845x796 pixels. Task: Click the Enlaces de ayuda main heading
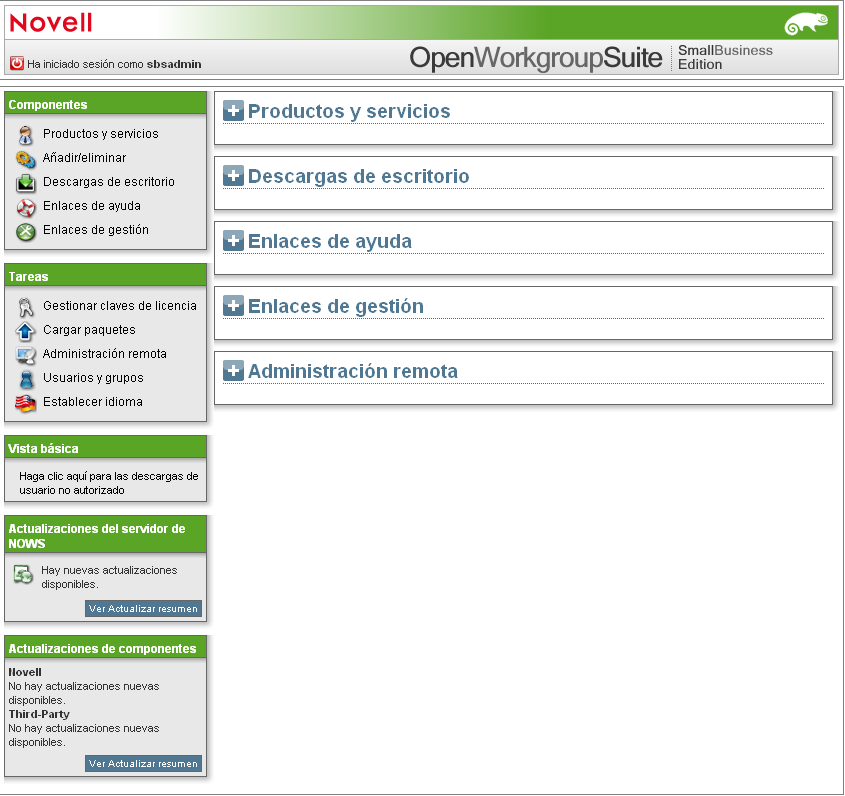330,241
